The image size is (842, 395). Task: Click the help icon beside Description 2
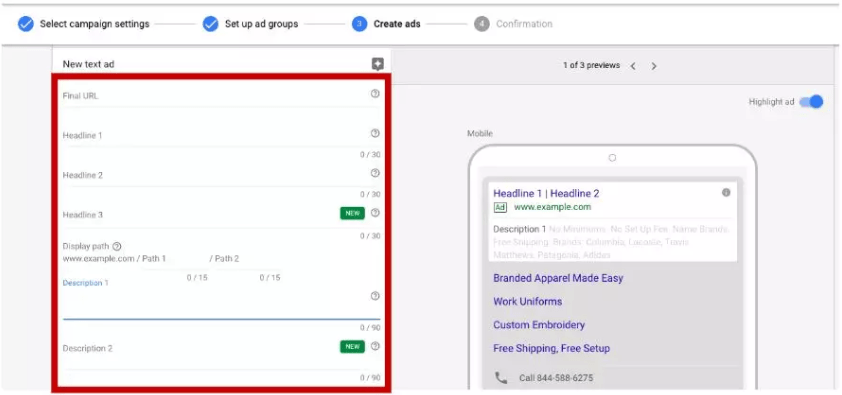(x=375, y=346)
